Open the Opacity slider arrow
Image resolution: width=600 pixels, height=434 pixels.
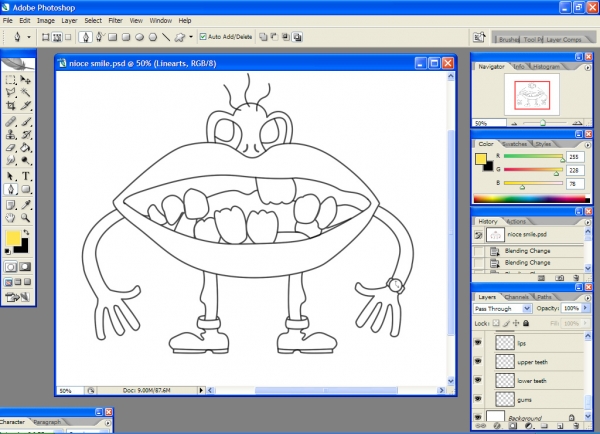(585, 308)
